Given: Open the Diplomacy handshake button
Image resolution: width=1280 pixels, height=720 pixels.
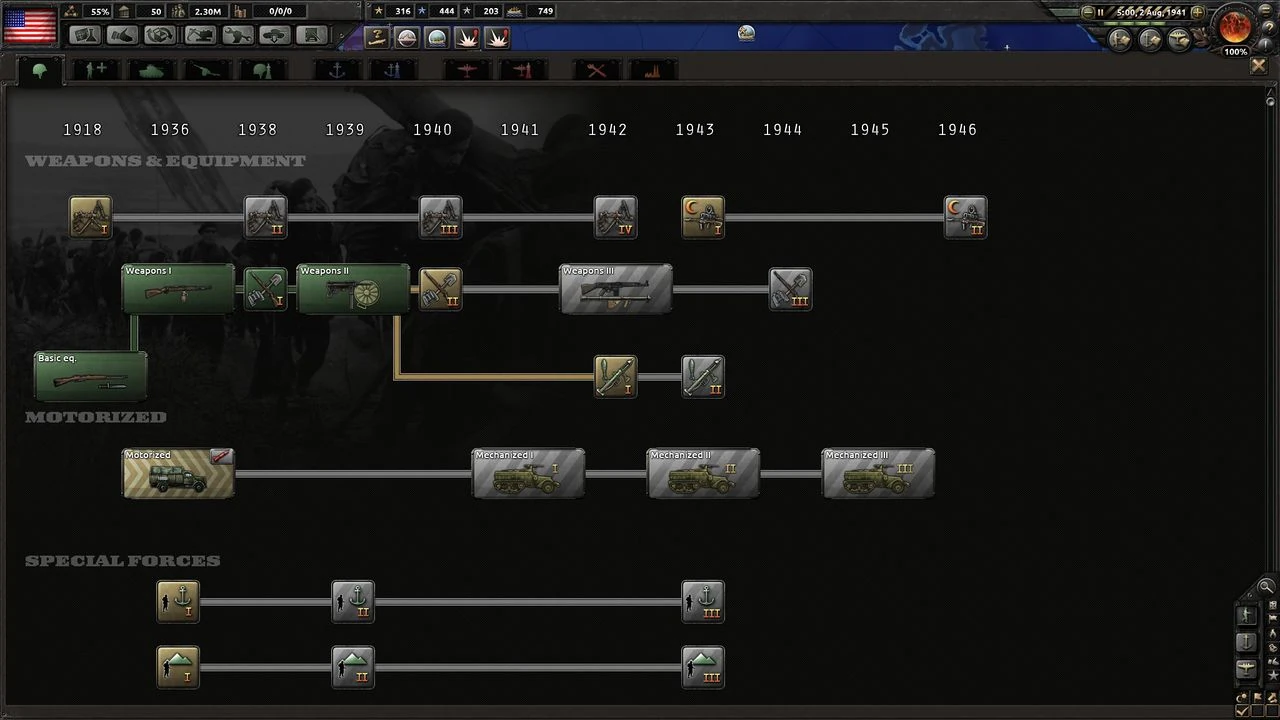Looking at the screenshot, I should [122, 35].
